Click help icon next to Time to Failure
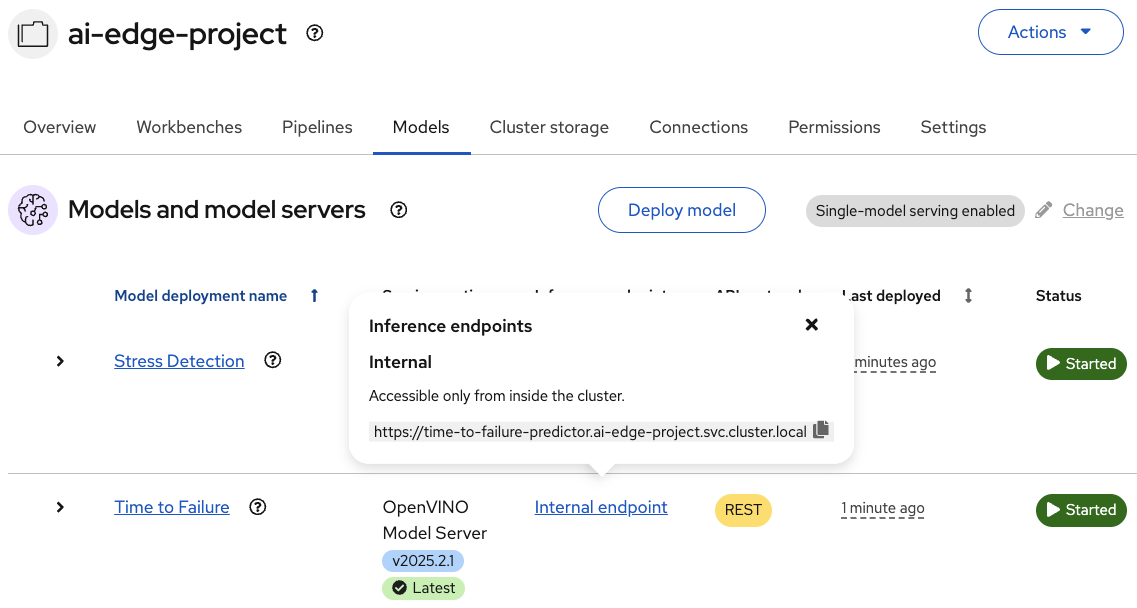This screenshot has width=1137, height=608. 258,507
